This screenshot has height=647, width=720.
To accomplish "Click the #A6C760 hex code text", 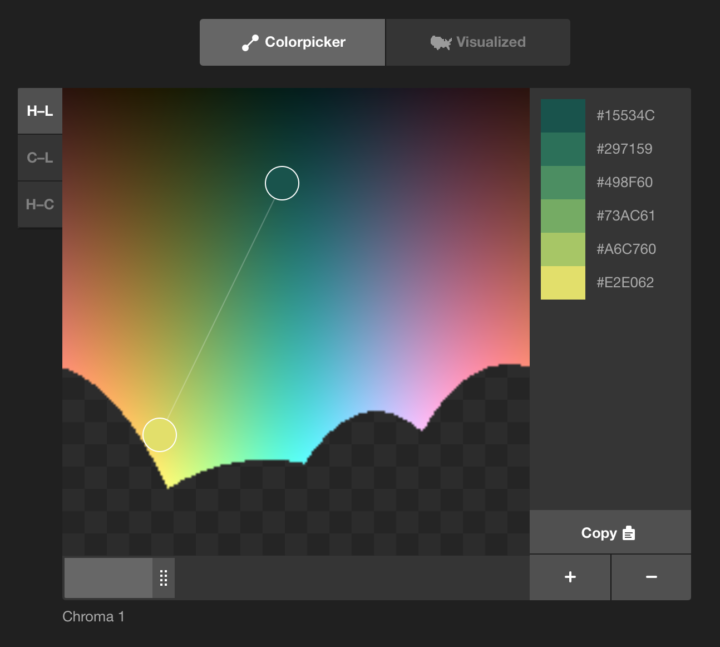I will [x=626, y=249].
